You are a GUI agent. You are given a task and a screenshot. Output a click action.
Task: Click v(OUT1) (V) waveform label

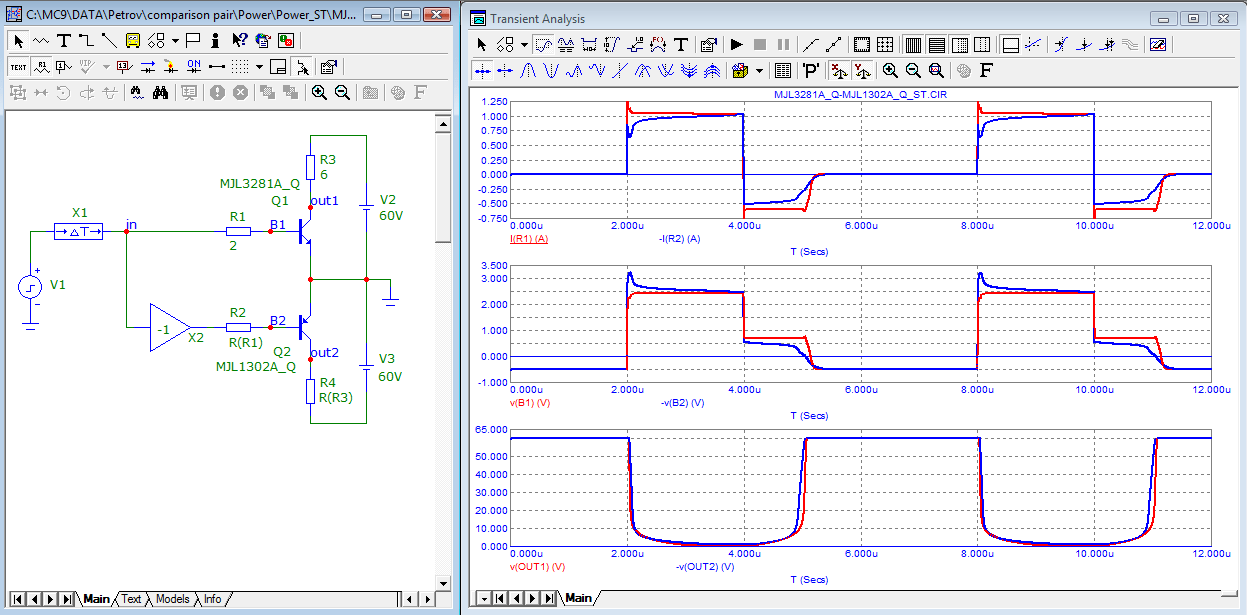tap(538, 567)
